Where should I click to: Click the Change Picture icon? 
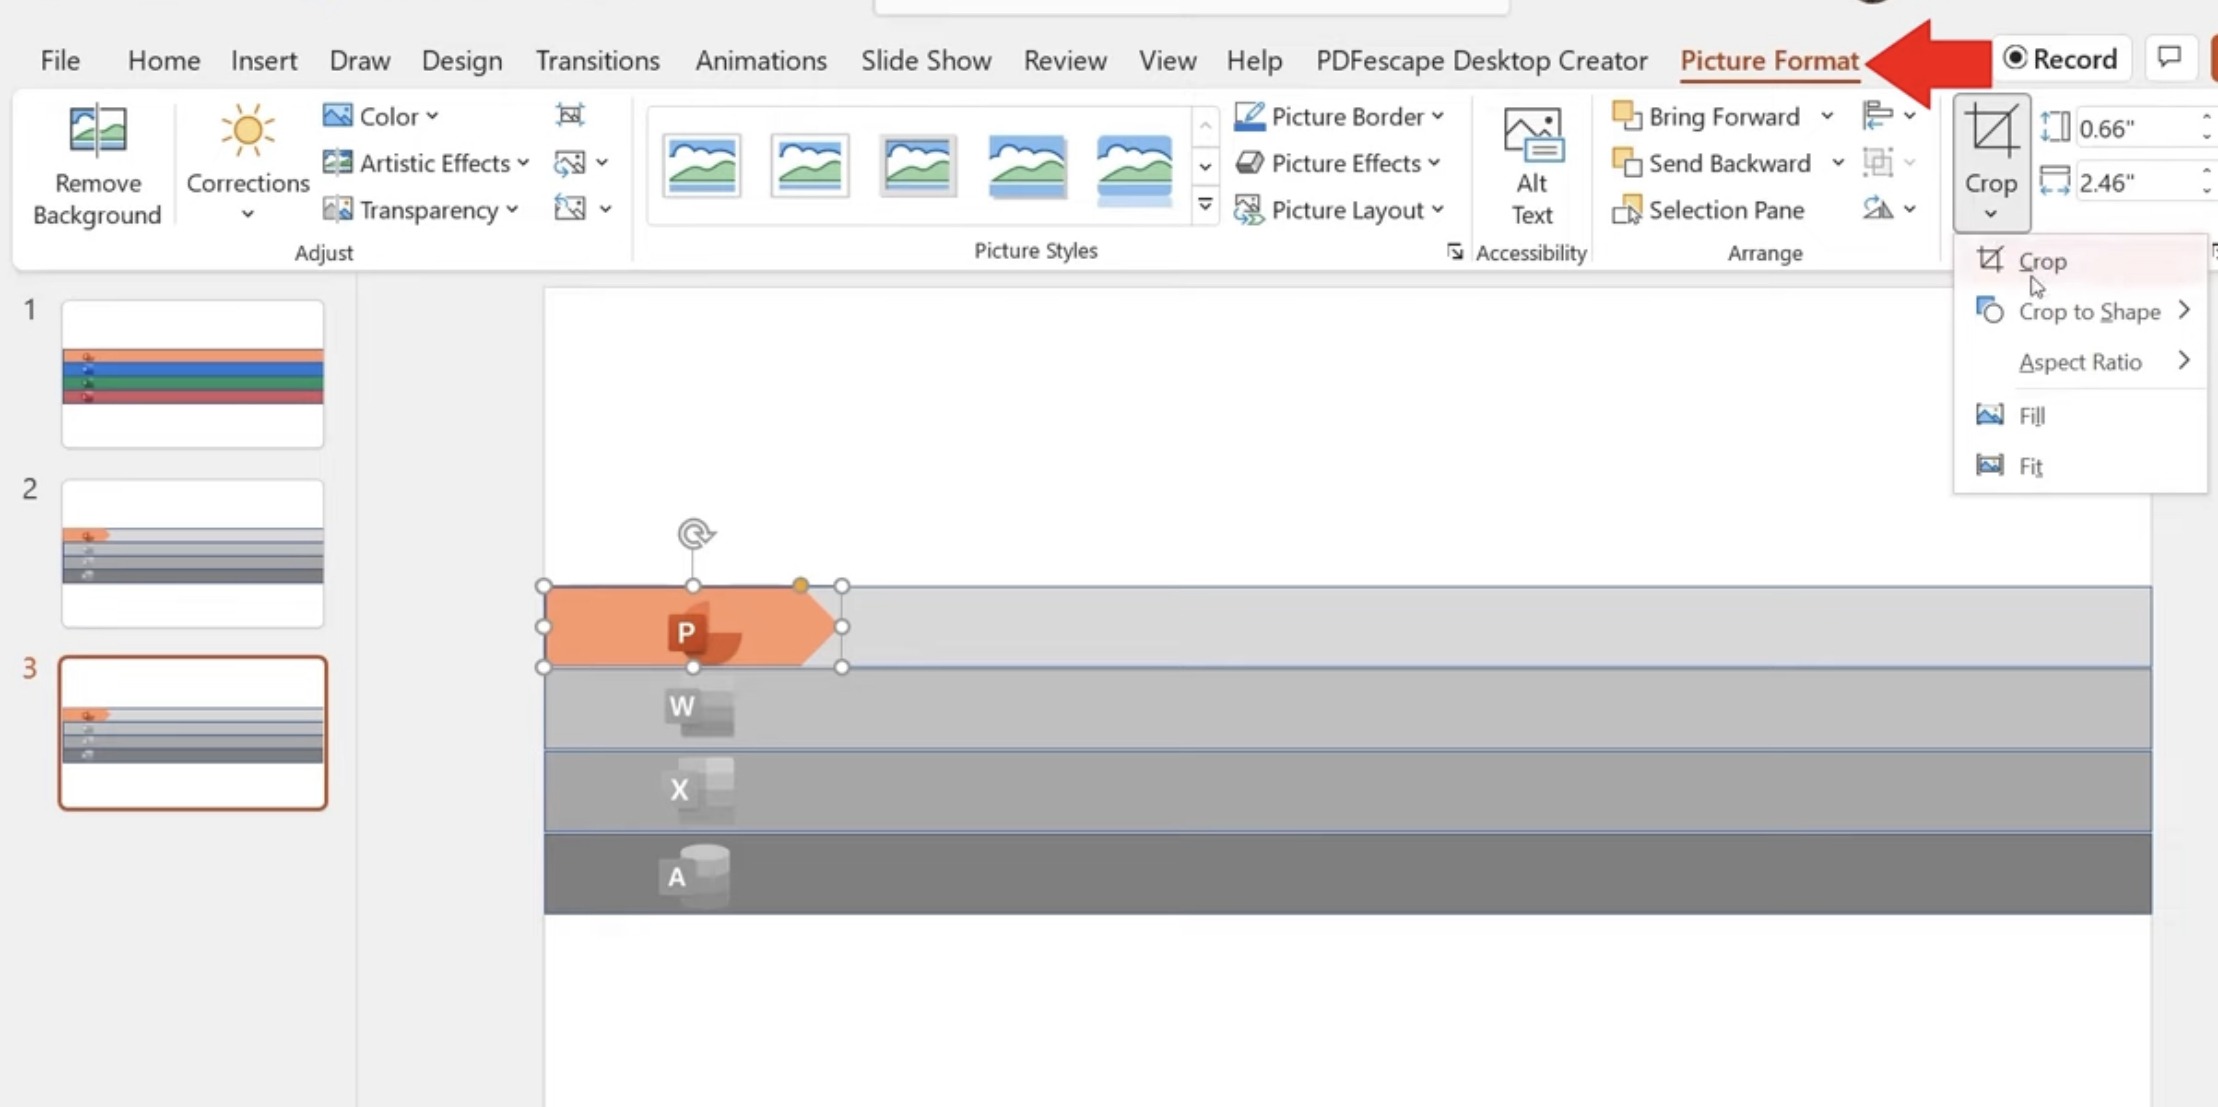(570, 163)
